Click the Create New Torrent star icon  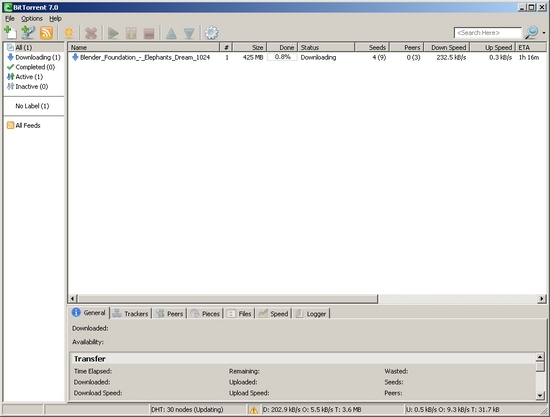tap(69, 33)
